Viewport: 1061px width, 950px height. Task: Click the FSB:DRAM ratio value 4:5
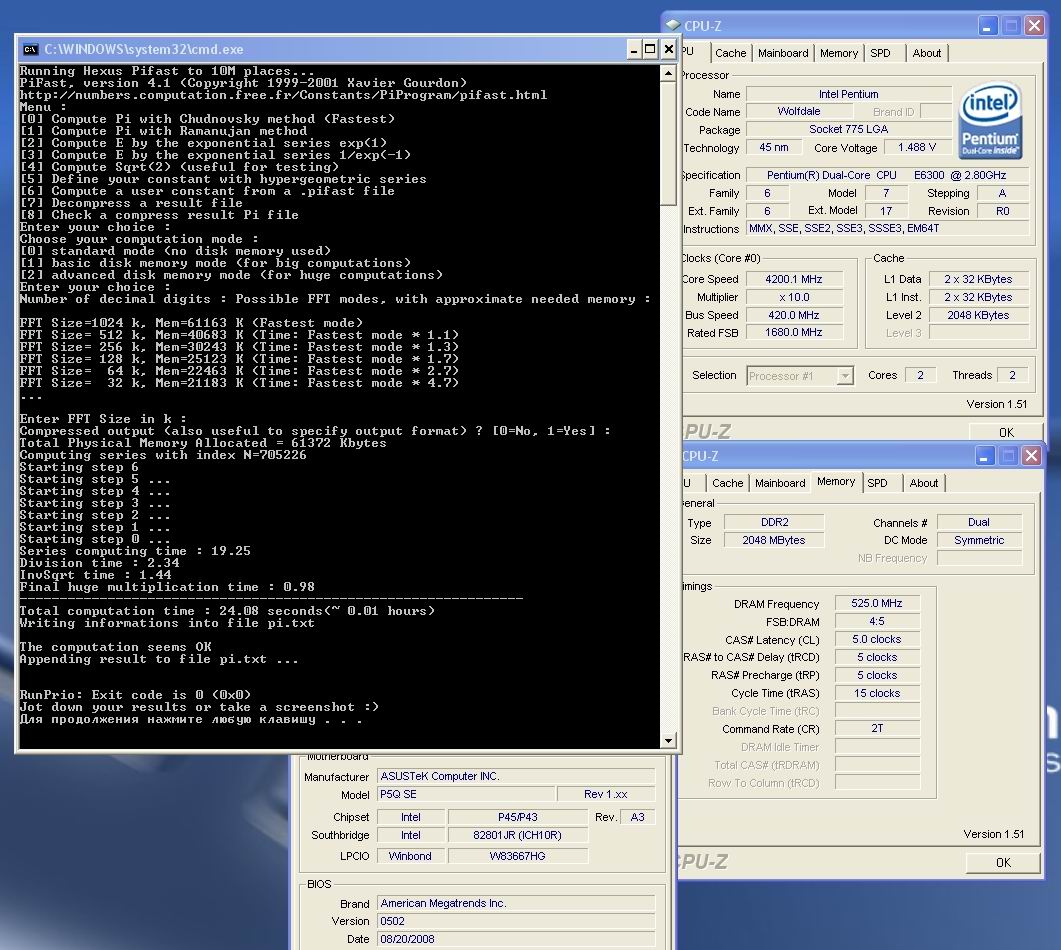tap(877, 621)
